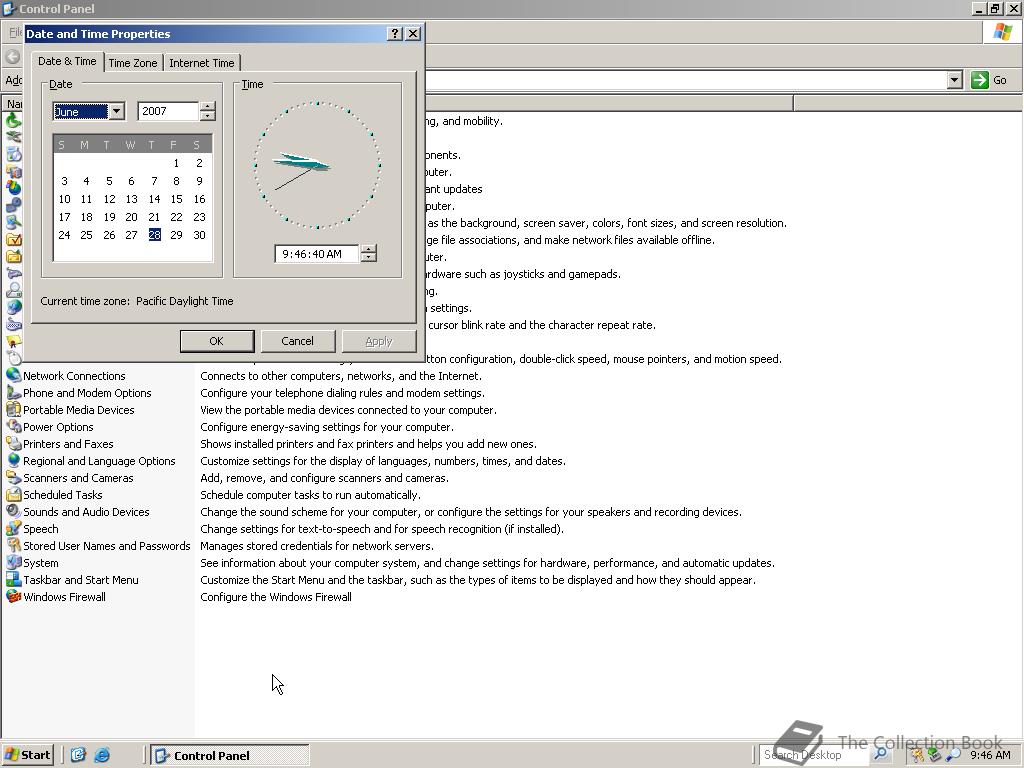The height and width of the screenshot is (768, 1024).
Task: Select day 24 in the calendar
Action: click(x=64, y=235)
